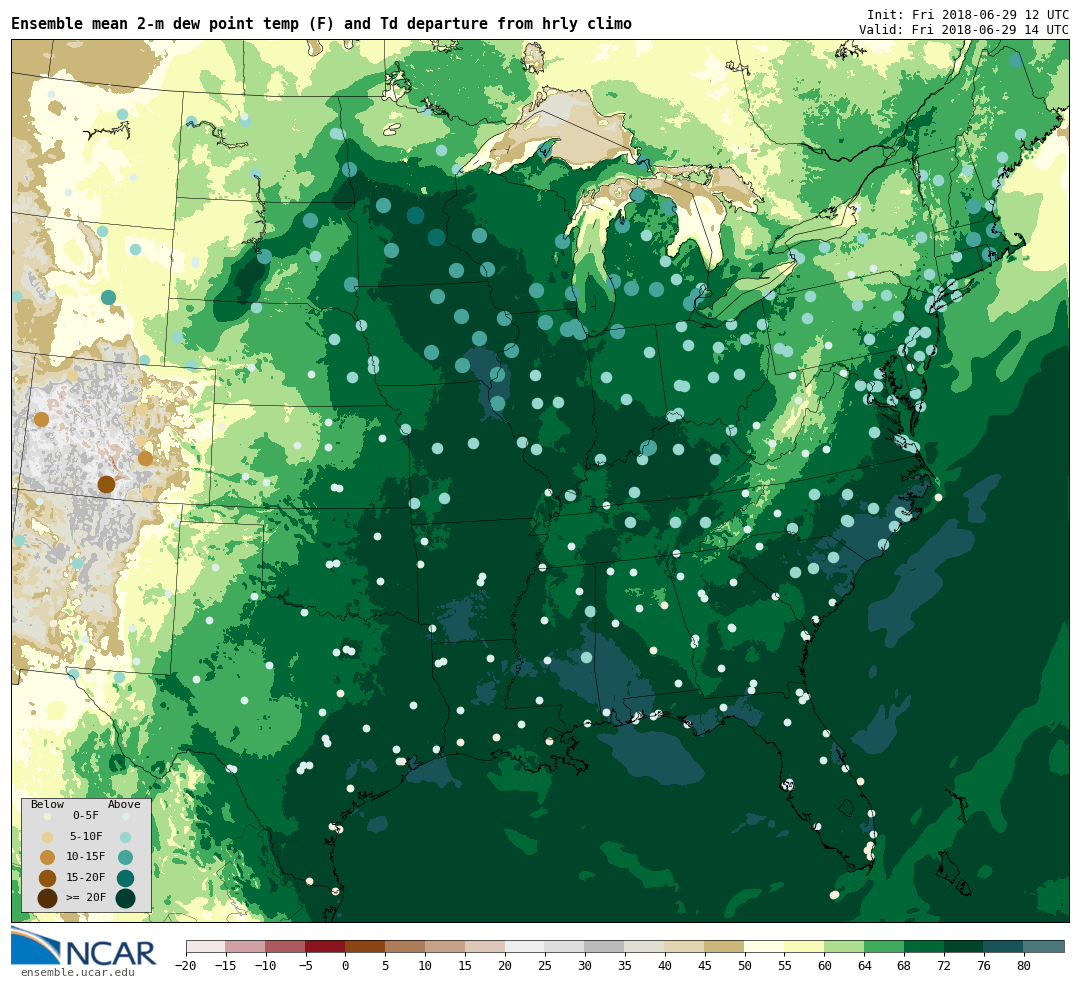Click the Above 15-20F dark teal legend circle

click(x=125, y=878)
